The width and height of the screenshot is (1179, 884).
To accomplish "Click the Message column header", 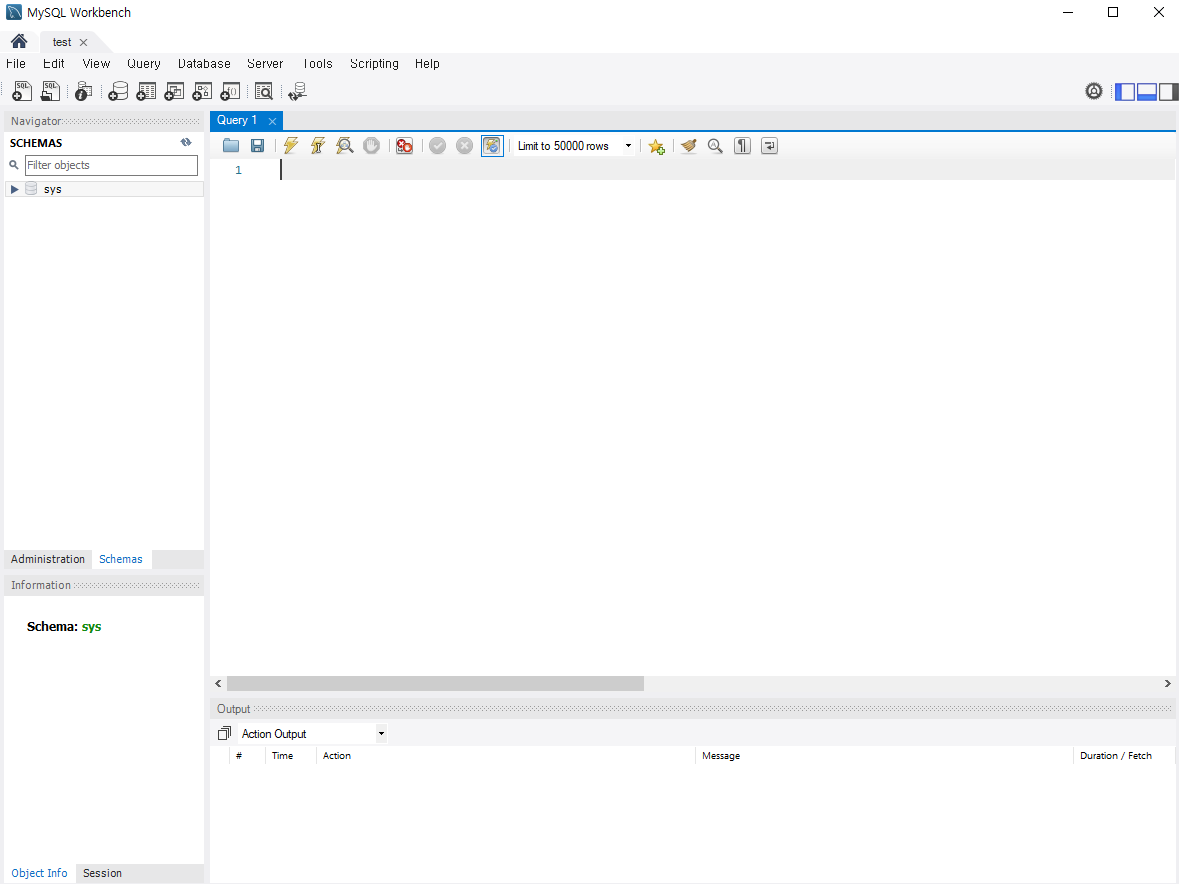I will [x=884, y=755].
